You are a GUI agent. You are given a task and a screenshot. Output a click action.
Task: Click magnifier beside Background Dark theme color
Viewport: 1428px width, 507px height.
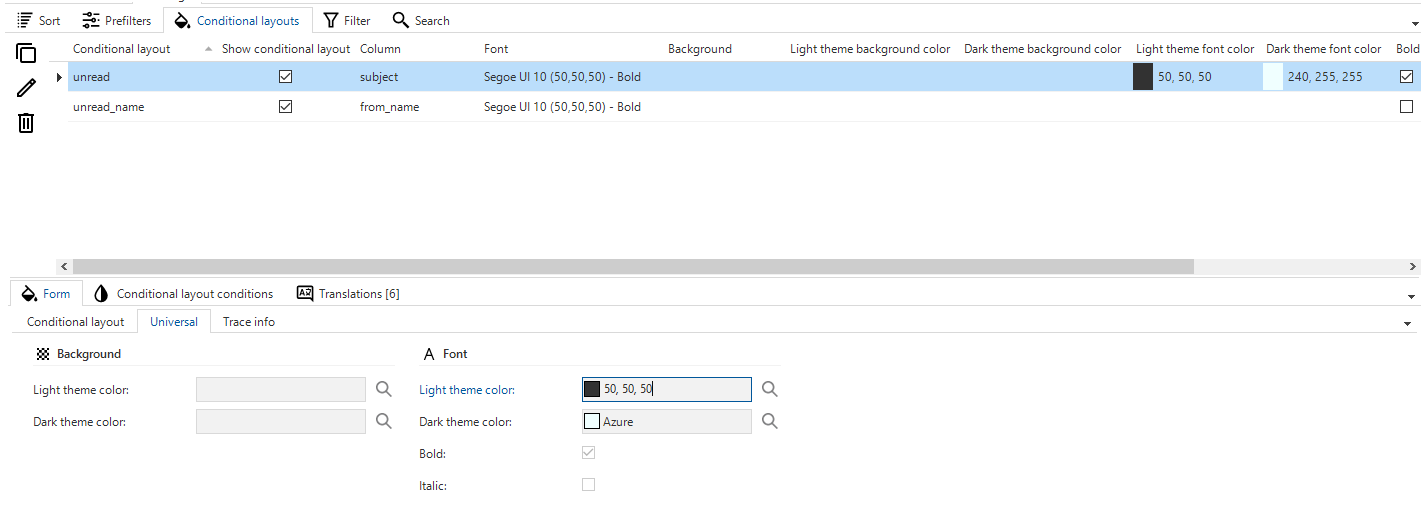(x=383, y=422)
